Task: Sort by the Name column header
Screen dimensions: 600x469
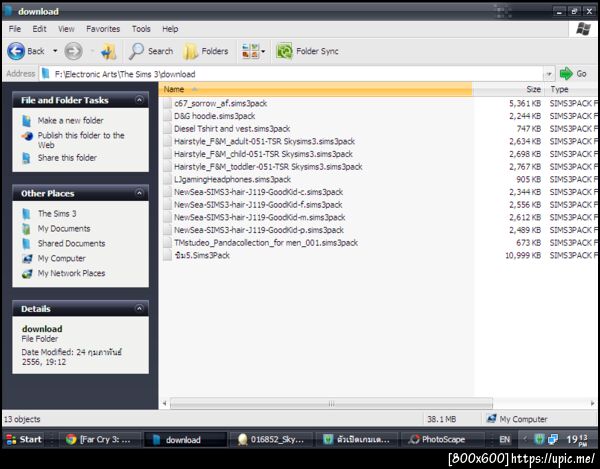Action: coord(315,89)
